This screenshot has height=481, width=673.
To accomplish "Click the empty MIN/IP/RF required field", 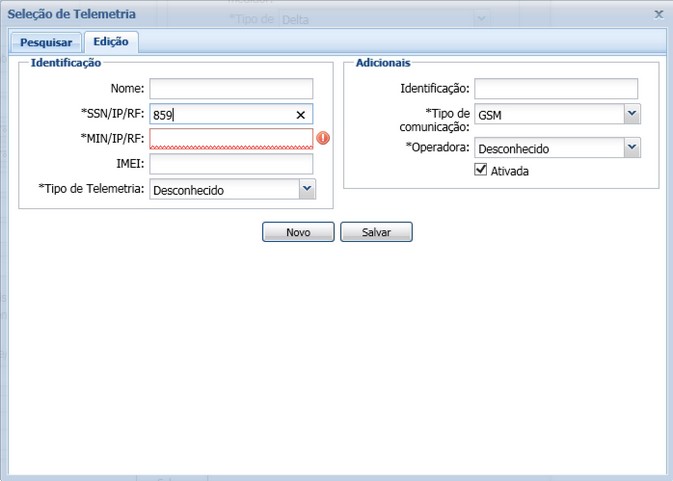I will tap(231, 139).
